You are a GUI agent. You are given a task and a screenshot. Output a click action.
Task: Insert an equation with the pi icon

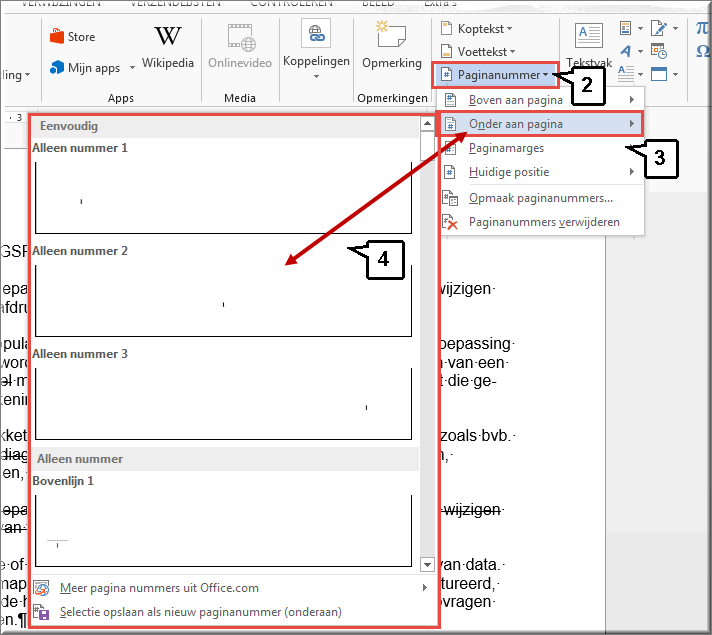click(x=702, y=28)
